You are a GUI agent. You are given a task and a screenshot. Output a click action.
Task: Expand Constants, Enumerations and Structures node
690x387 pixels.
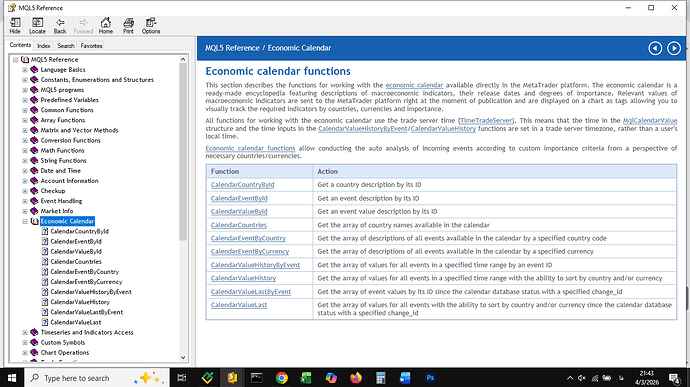tap(25, 80)
